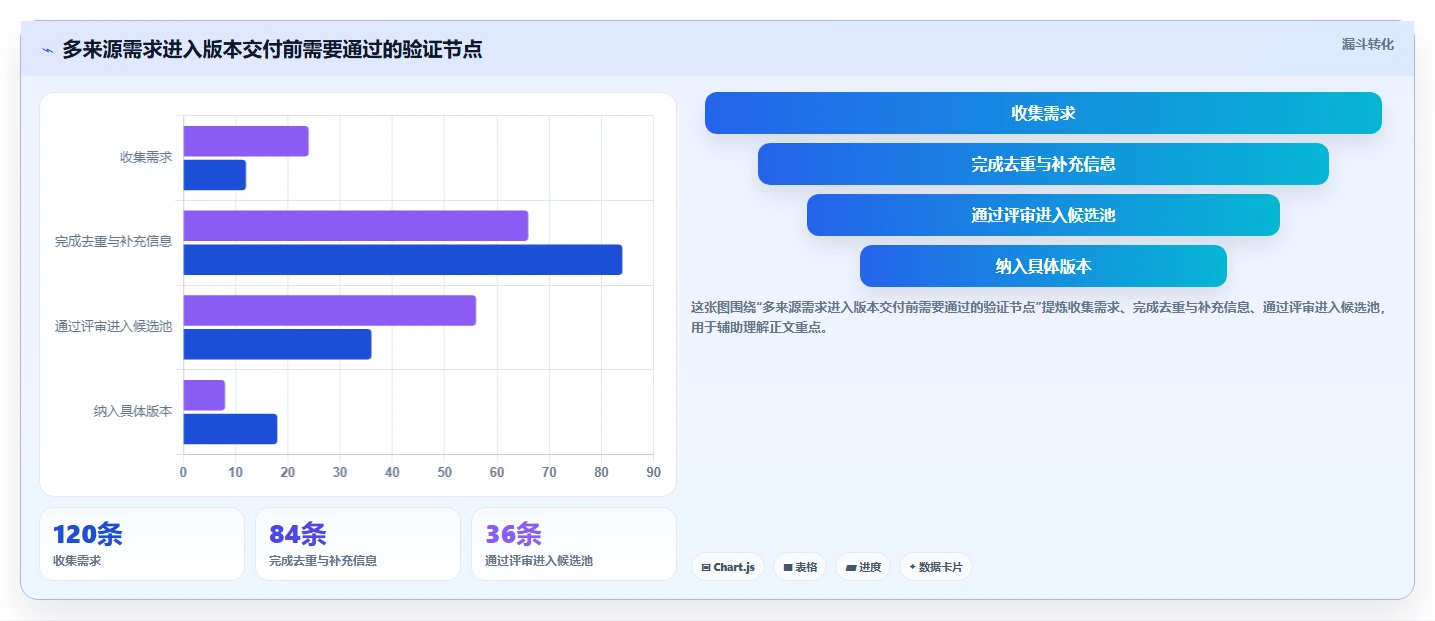1435x621 pixels.
Task: Click x-axis tick label 70
Action: click(549, 473)
